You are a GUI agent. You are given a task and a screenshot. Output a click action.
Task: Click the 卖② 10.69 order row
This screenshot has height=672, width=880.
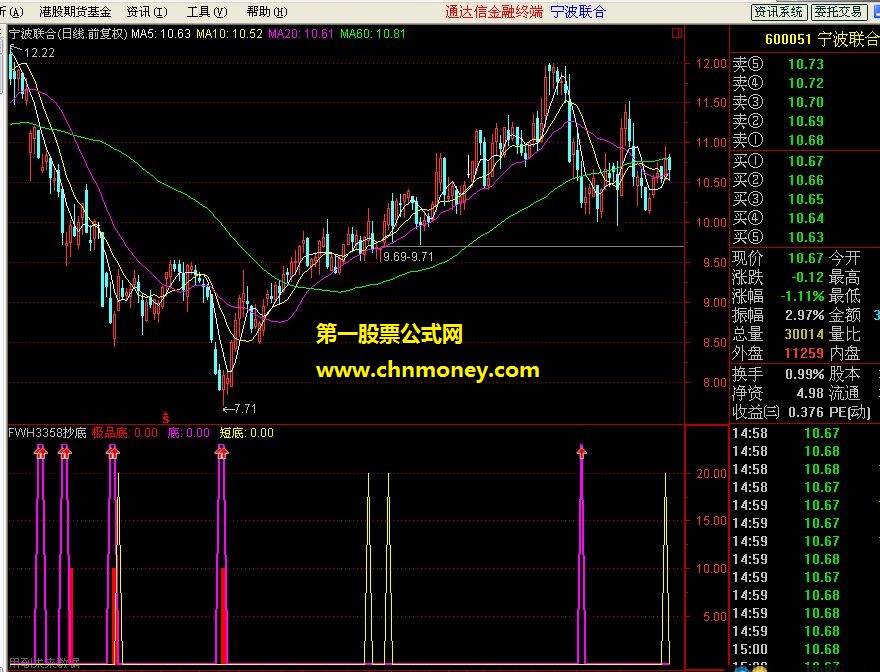tap(804, 121)
